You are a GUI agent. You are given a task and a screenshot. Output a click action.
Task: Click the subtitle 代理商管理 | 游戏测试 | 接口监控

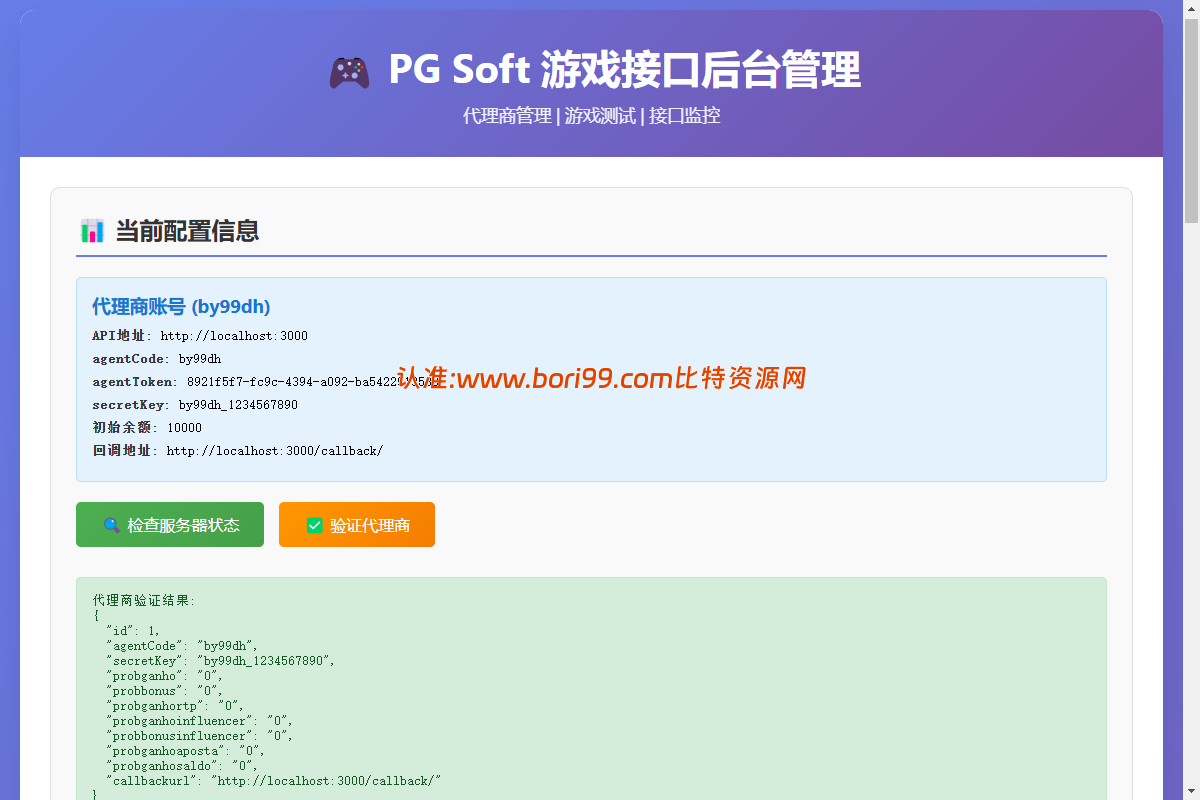coord(591,116)
